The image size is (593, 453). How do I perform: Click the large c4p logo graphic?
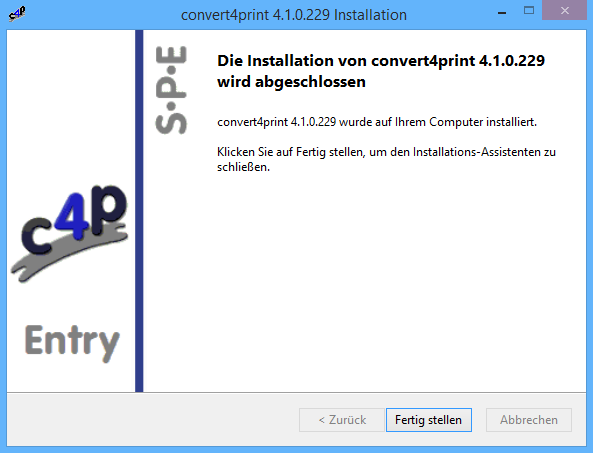tap(70, 233)
